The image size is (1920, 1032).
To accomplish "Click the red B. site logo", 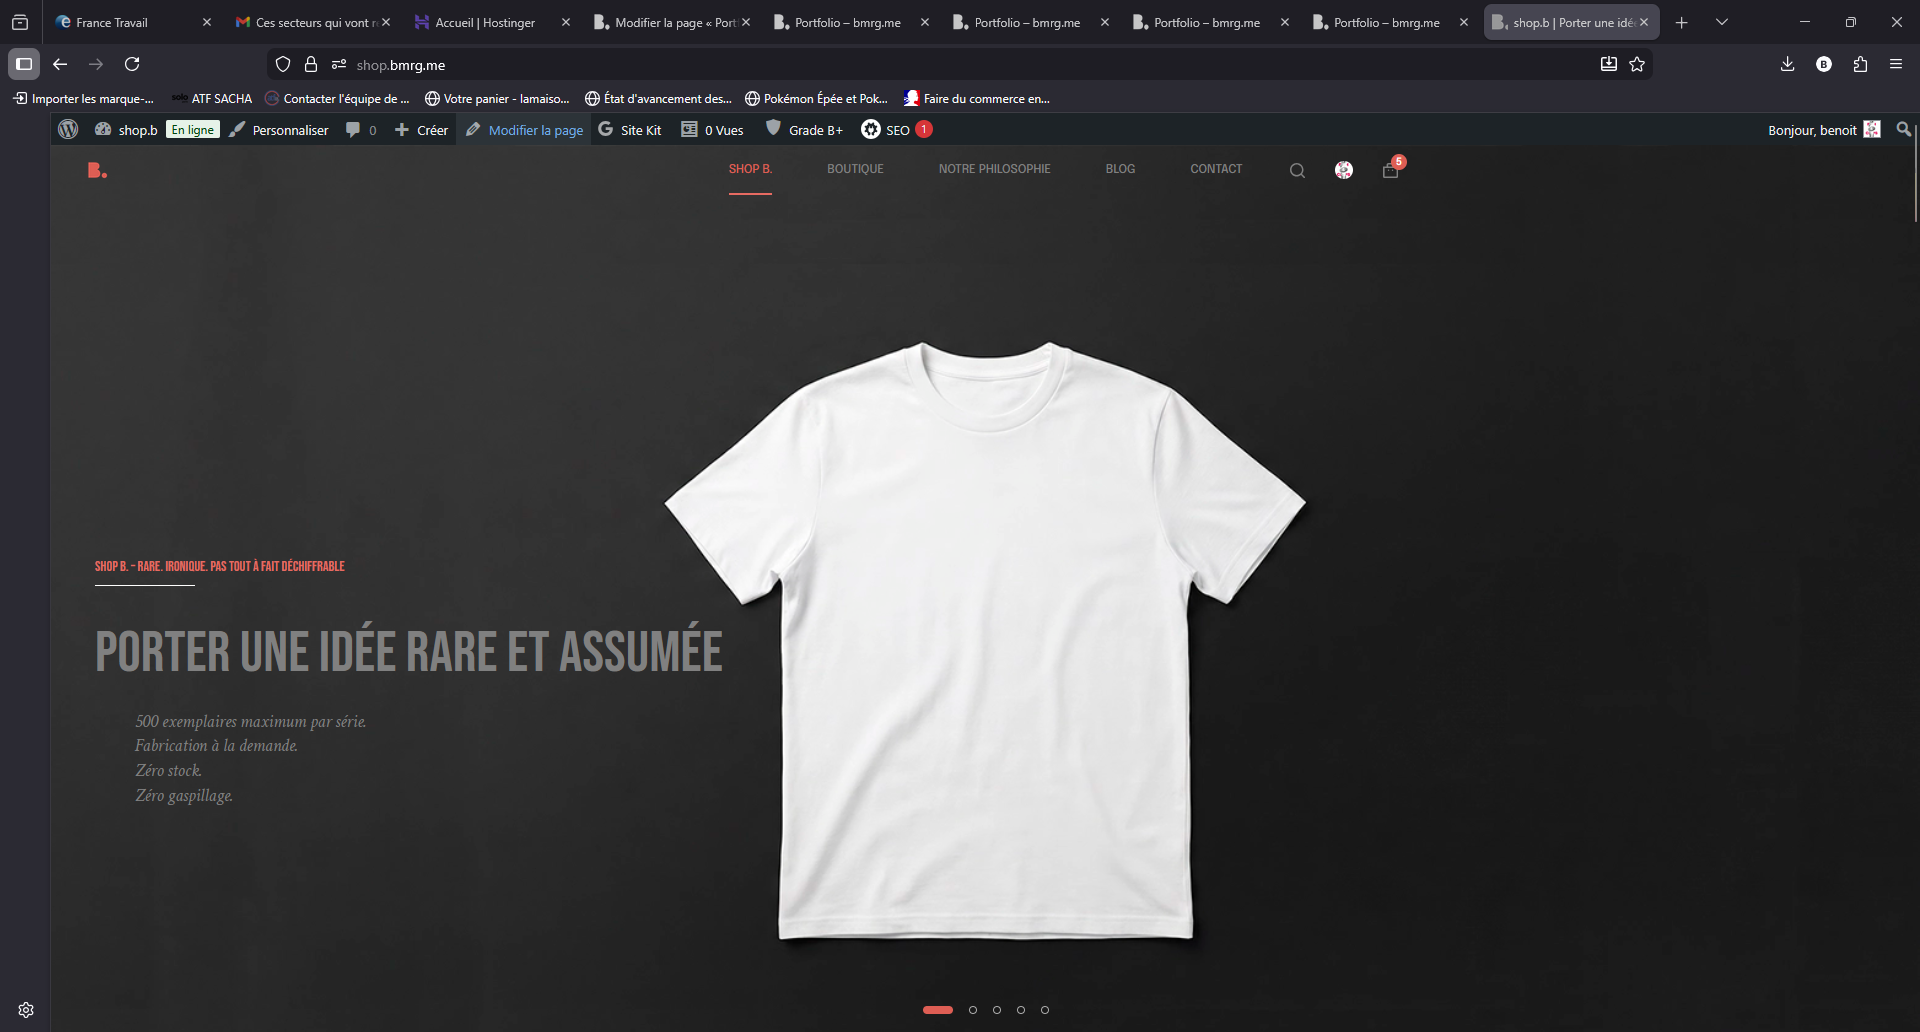I will 97,170.
